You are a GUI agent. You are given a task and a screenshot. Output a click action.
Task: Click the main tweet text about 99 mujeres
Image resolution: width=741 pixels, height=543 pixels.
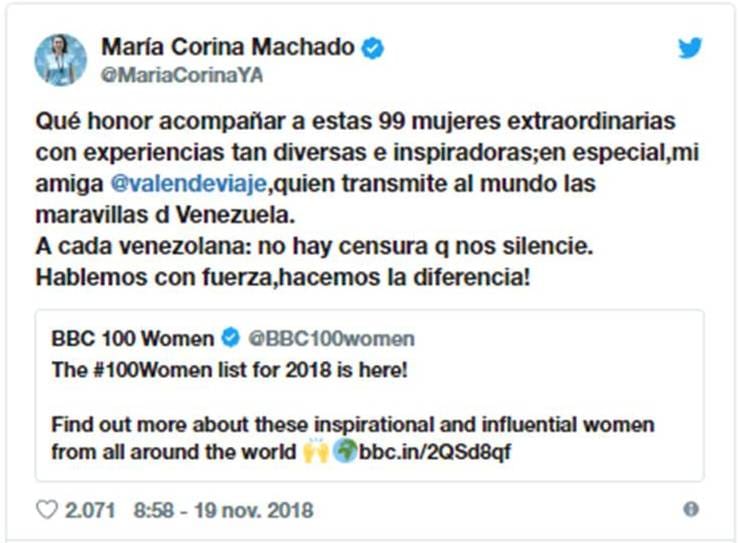pos(367,199)
